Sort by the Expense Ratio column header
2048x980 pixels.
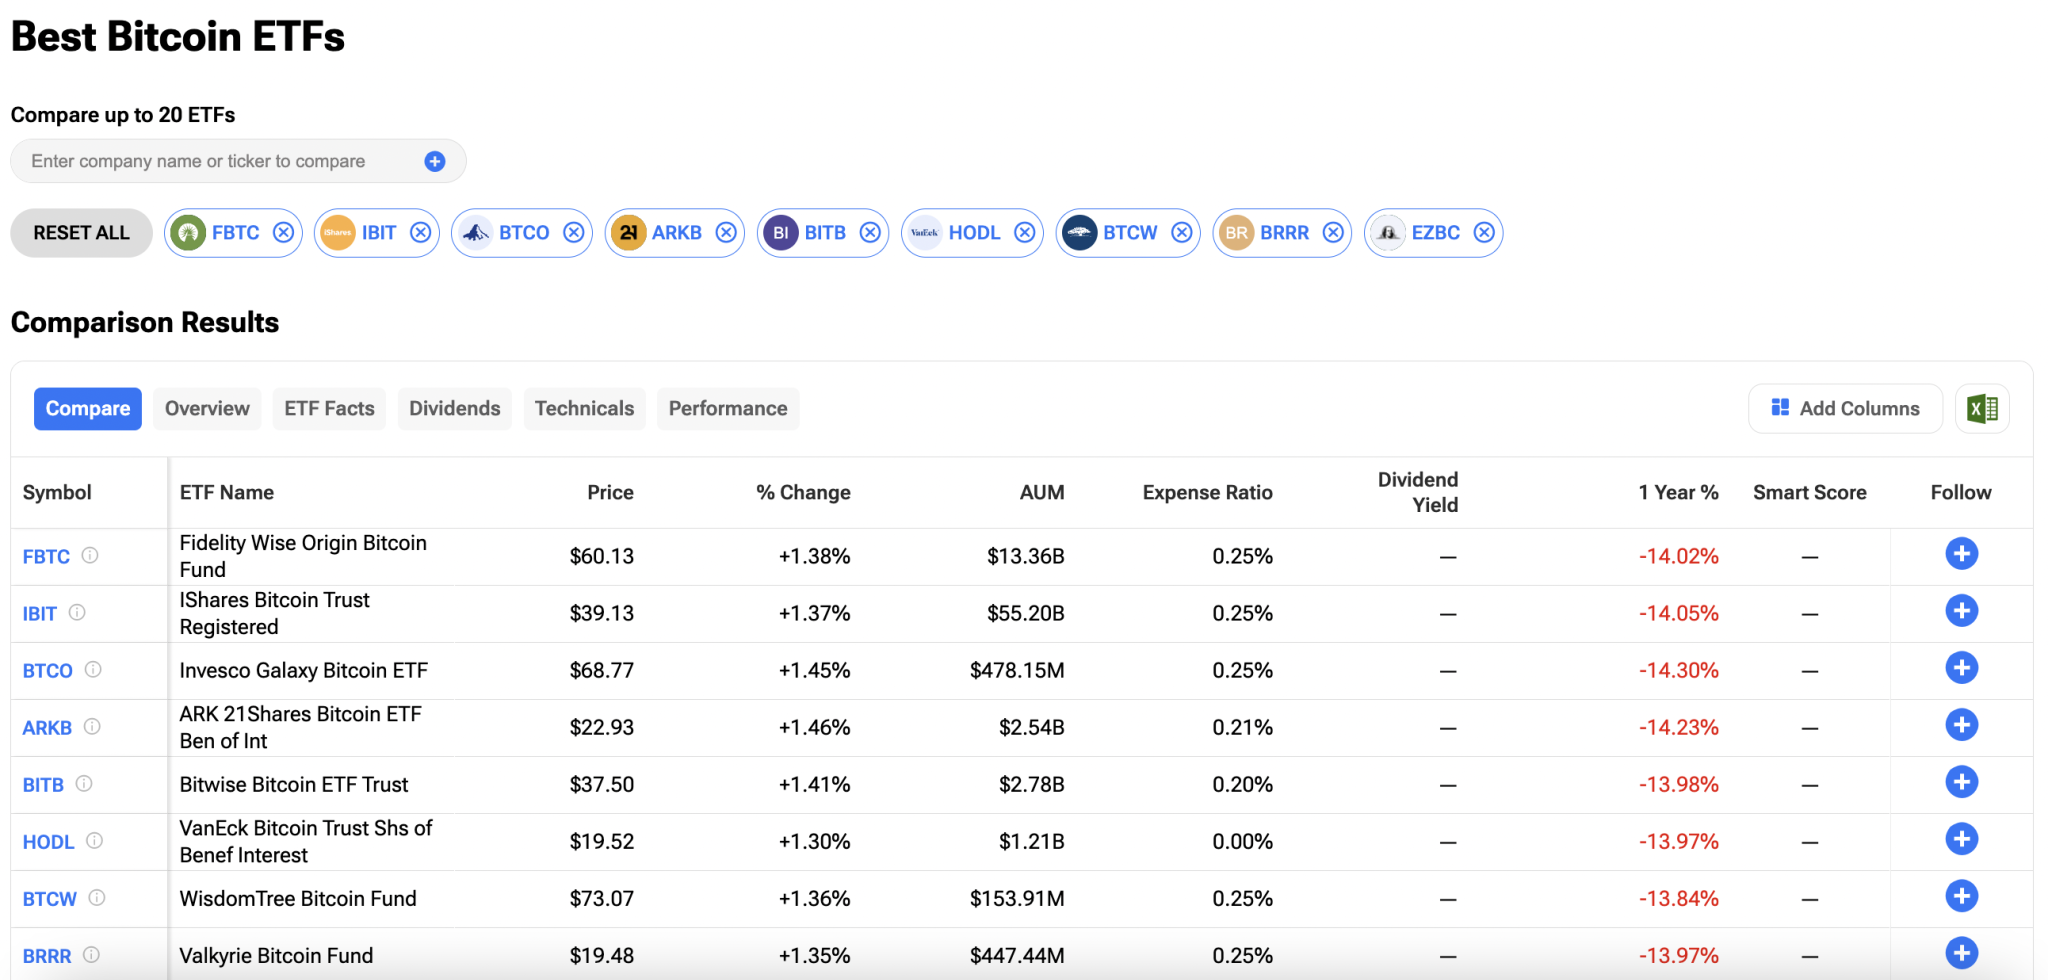coord(1207,492)
